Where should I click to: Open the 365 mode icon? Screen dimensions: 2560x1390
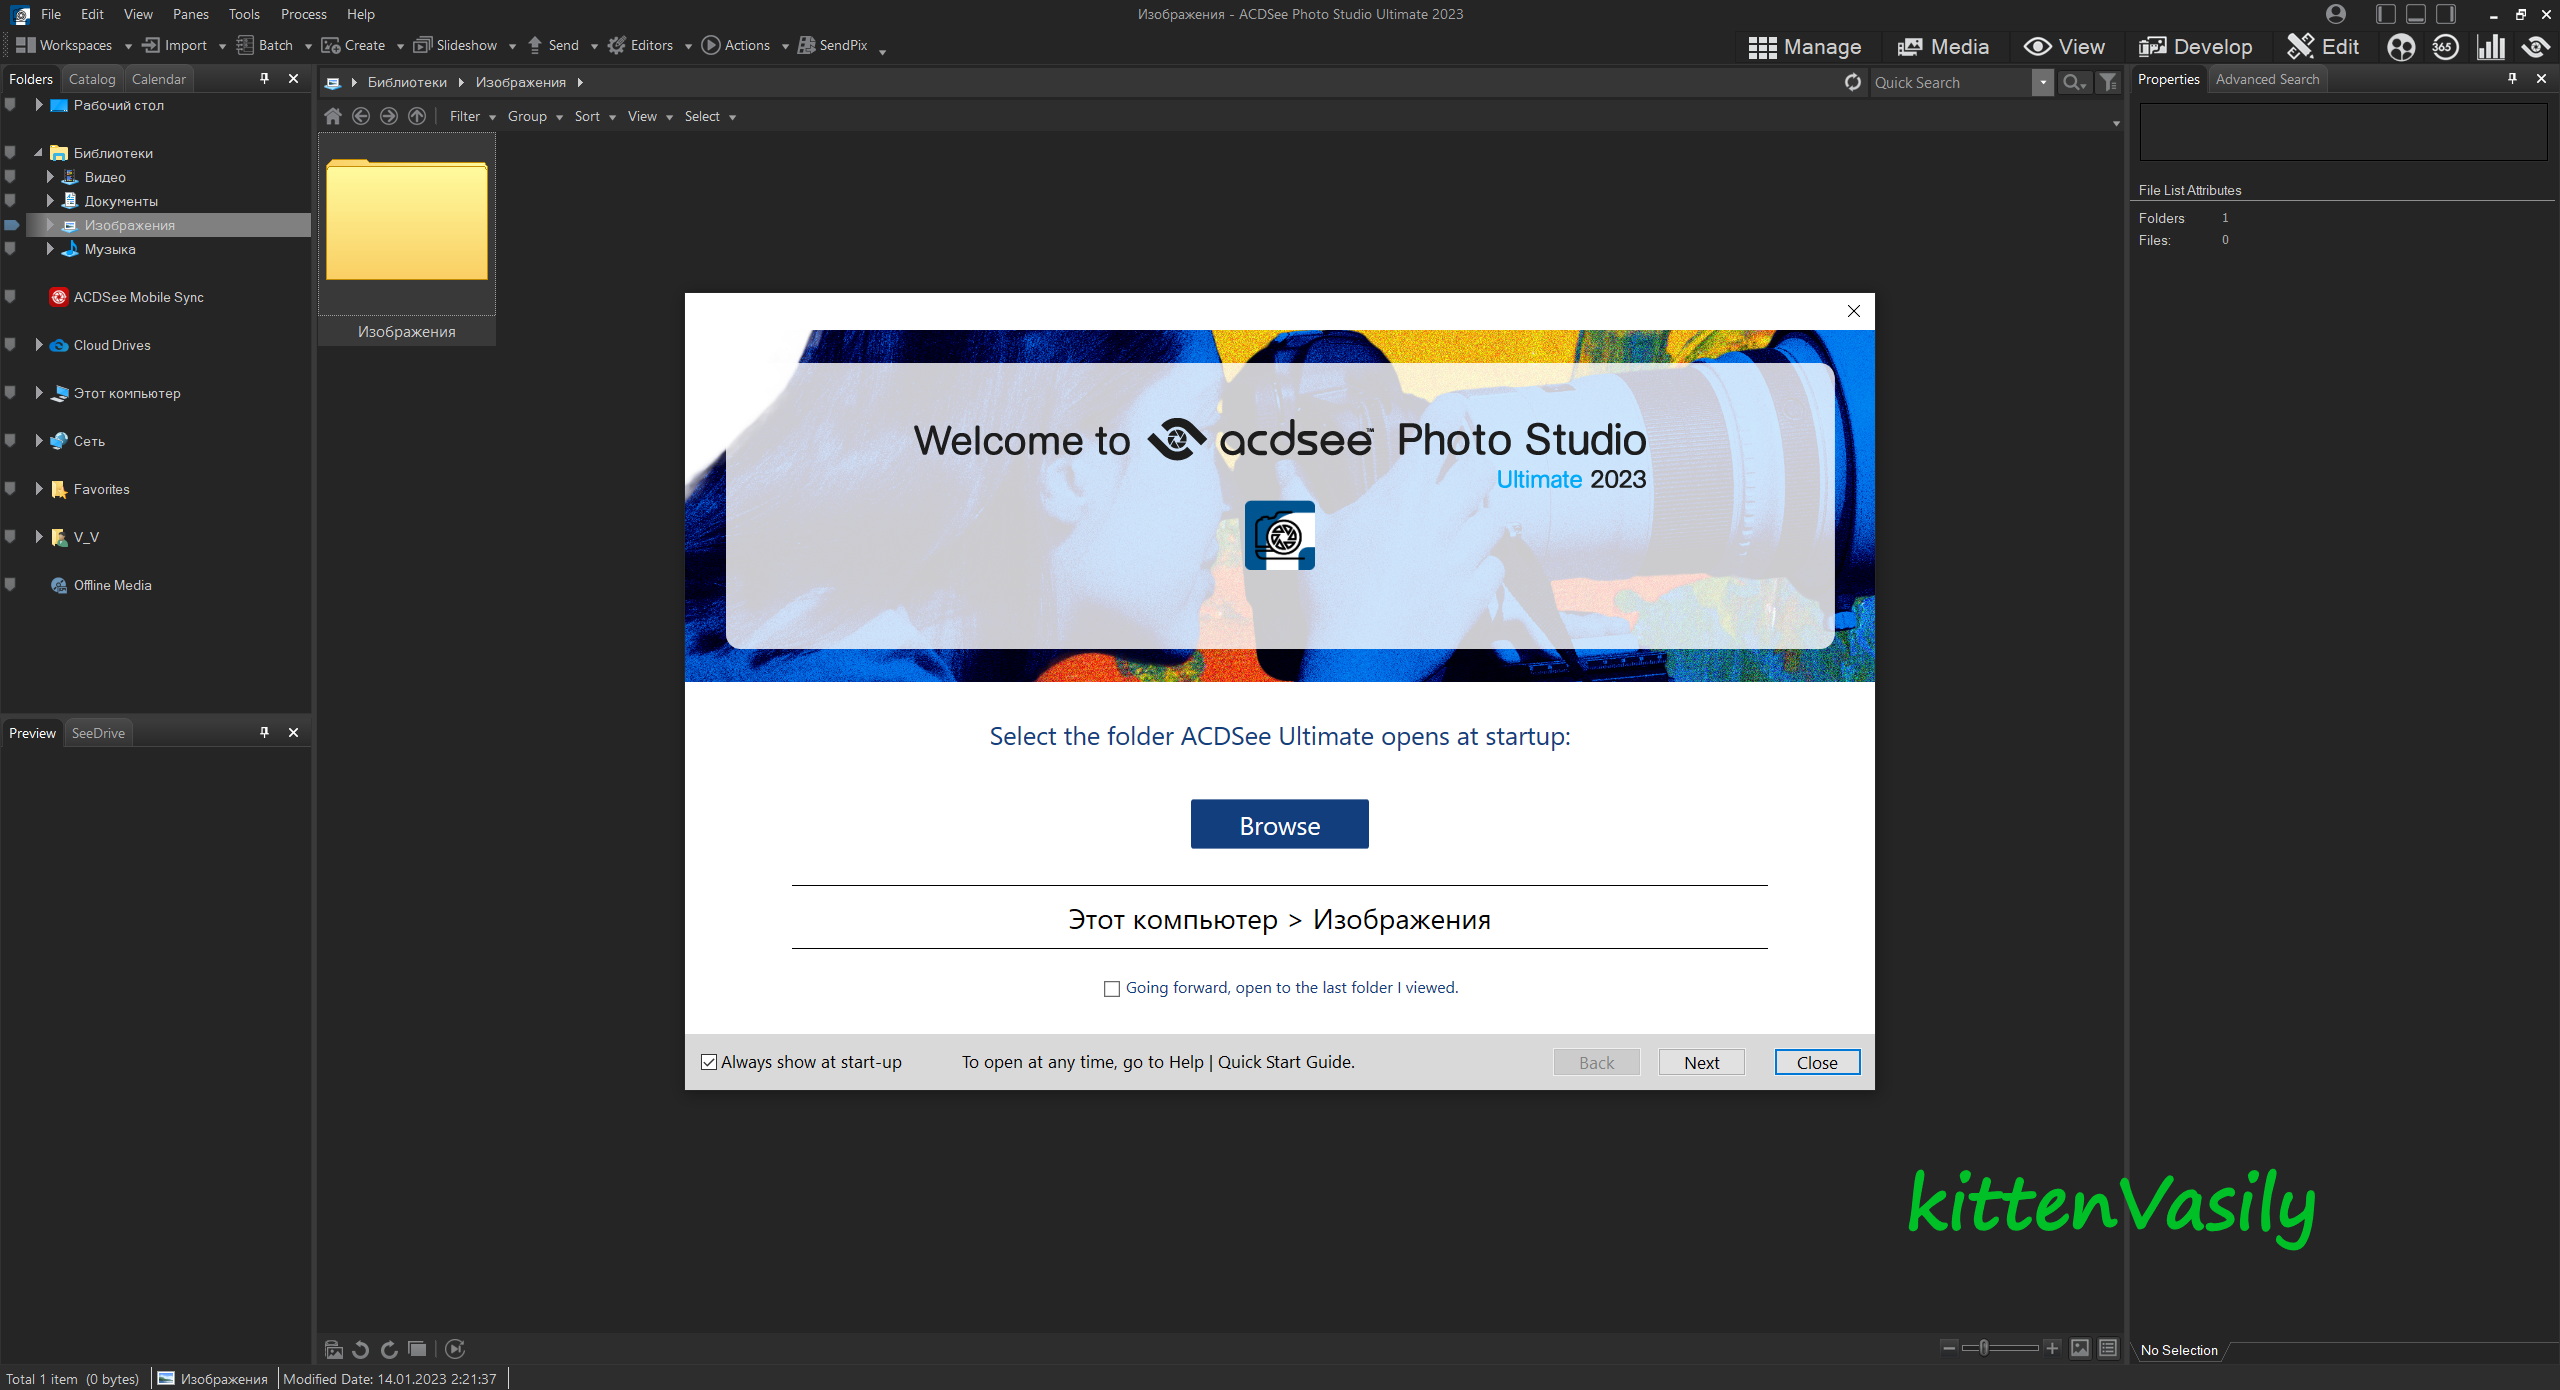click(2445, 47)
